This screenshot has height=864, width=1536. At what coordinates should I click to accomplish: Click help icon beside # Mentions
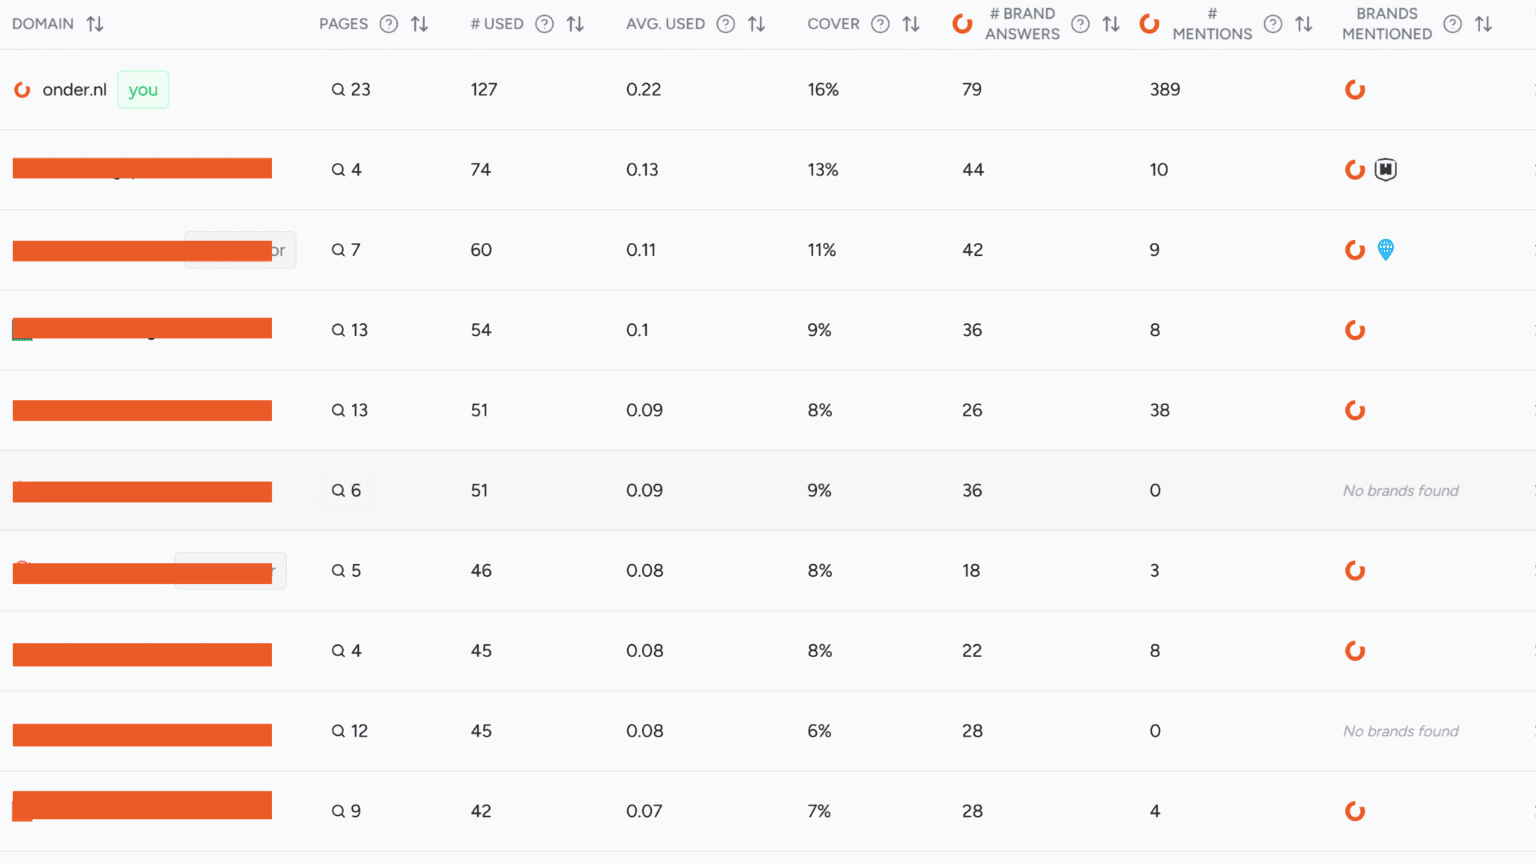point(1272,24)
